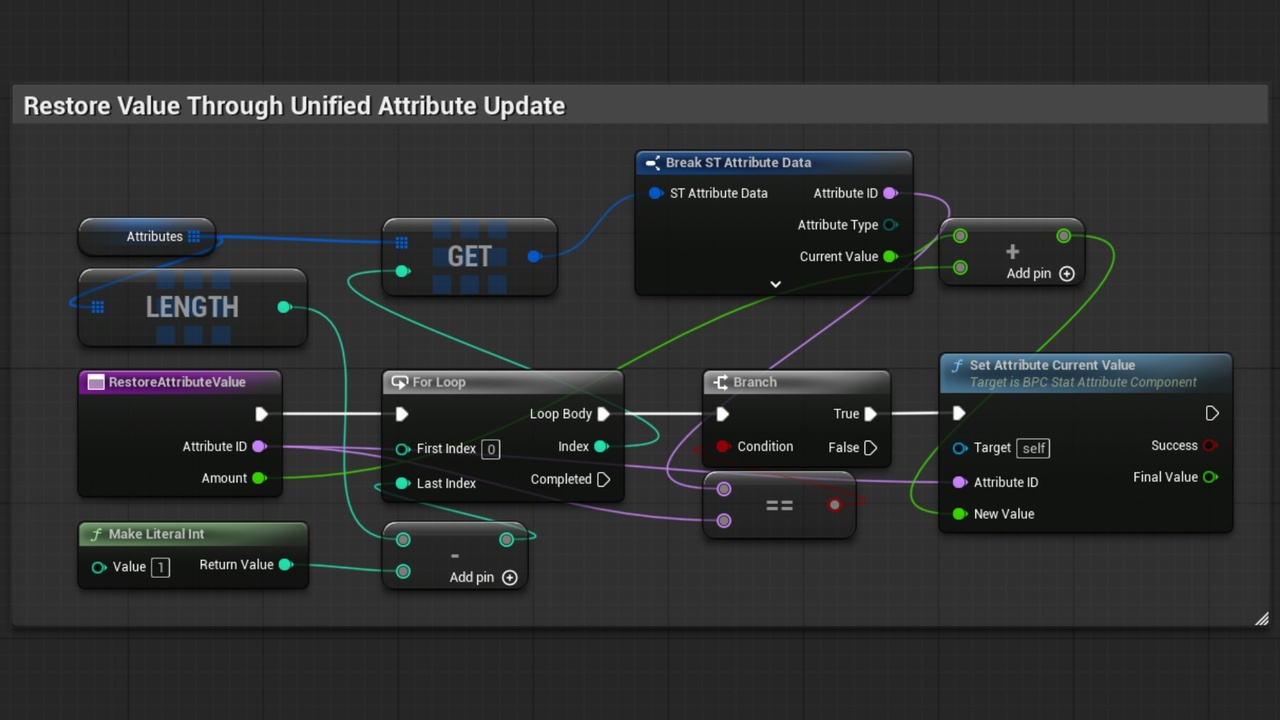Click the Target input pin

pyautogui.click(x=960, y=448)
